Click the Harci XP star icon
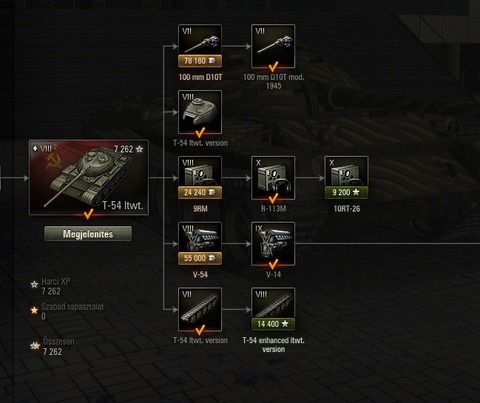The height and width of the screenshot is (403, 480). 34,285
